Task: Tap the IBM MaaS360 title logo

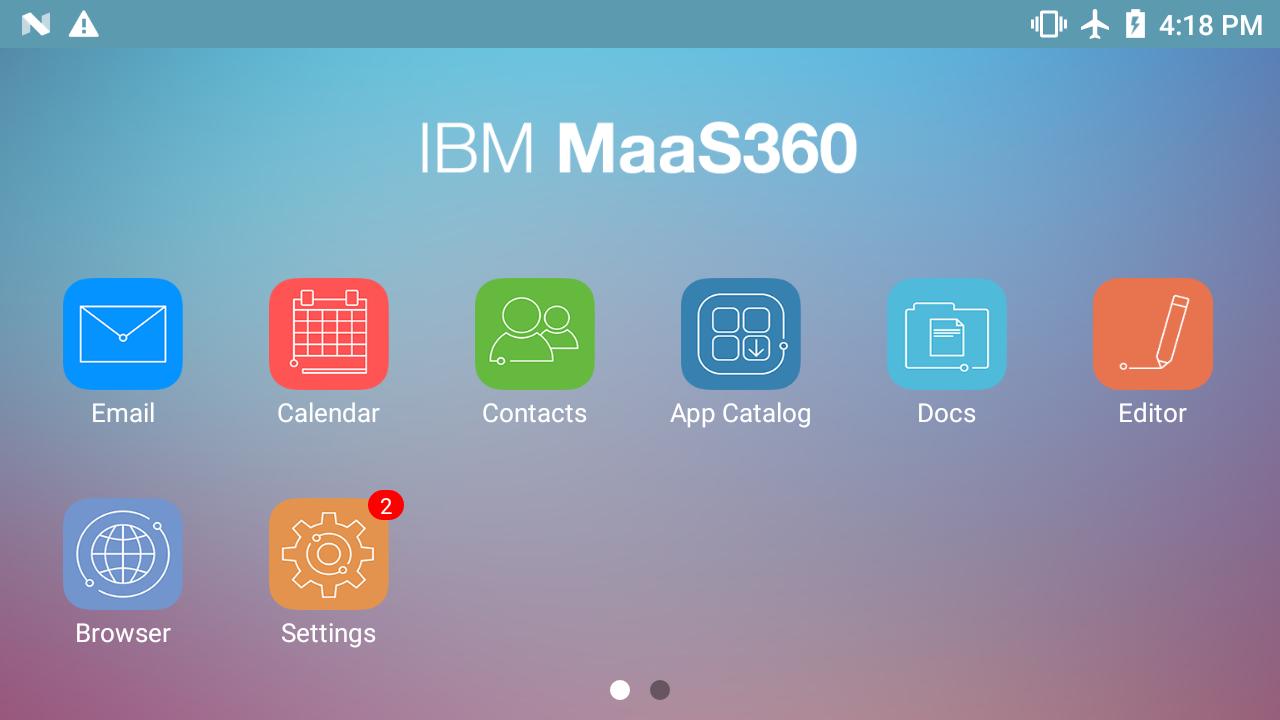Action: click(x=638, y=149)
